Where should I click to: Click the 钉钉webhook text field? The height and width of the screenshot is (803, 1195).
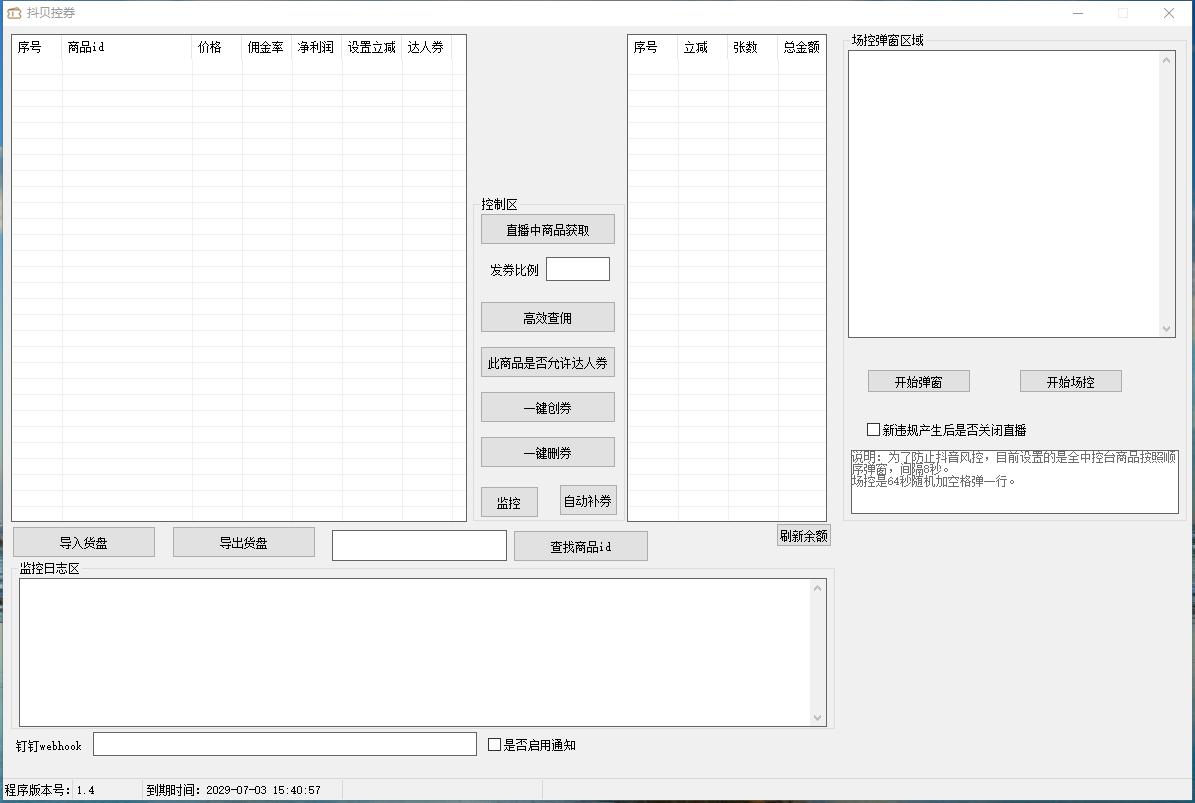pyautogui.click(x=285, y=745)
